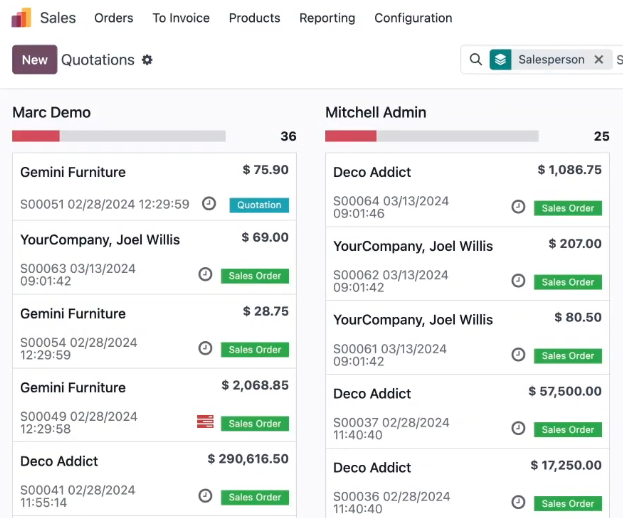
Task: Open the Deco Addict $ 17,250.00 card
Action: click(467, 483)
